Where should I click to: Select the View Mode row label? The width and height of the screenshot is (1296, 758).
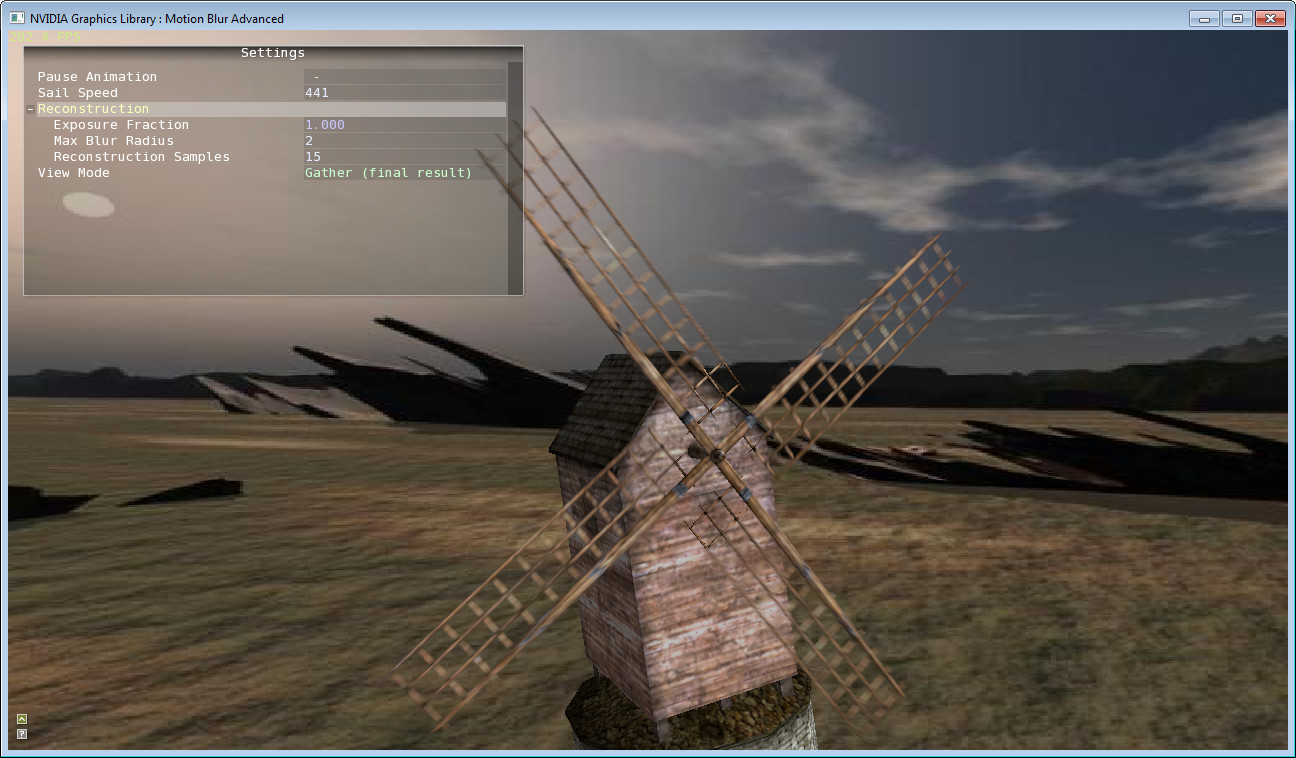[73, 172]
